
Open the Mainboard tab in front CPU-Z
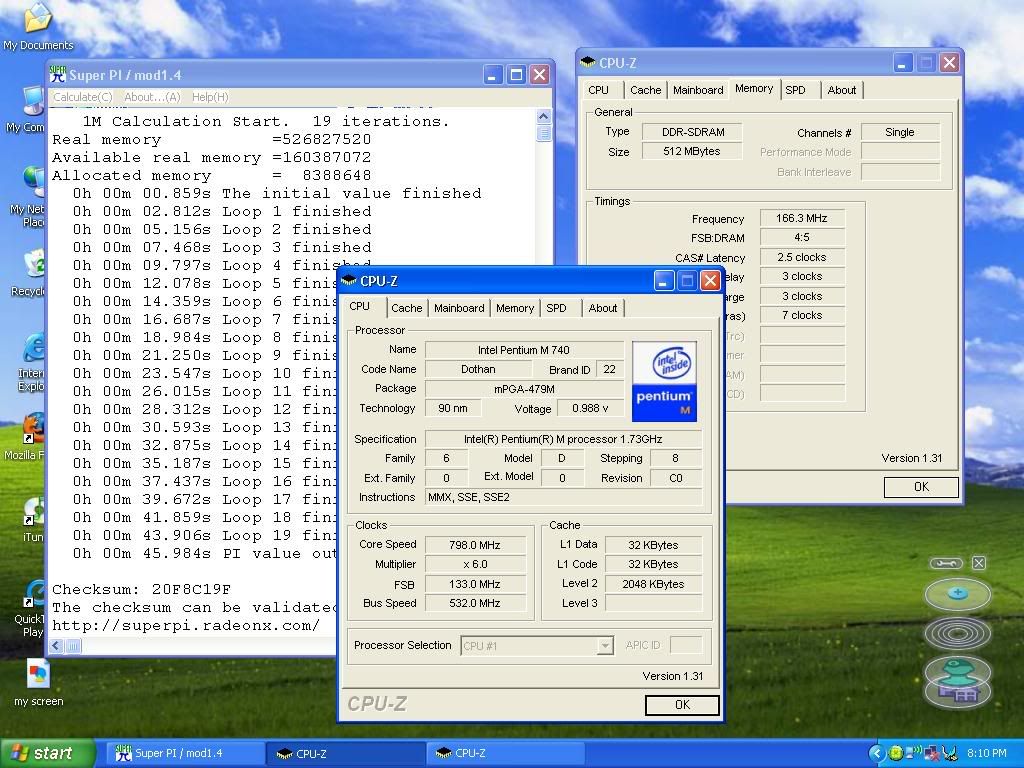(x=459, y=308)
